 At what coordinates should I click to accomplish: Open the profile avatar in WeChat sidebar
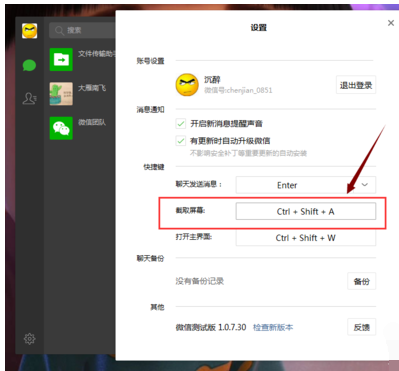click(x=29, y=31)
